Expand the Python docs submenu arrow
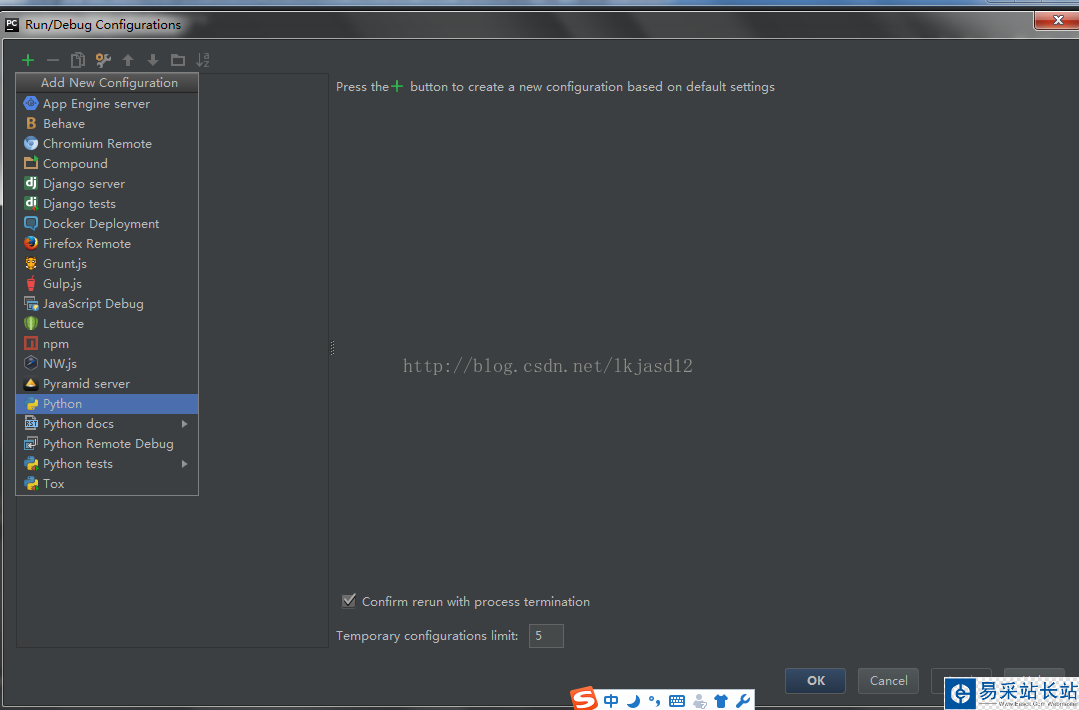This screenshot has height=710, width=1079. coord(184,424)
